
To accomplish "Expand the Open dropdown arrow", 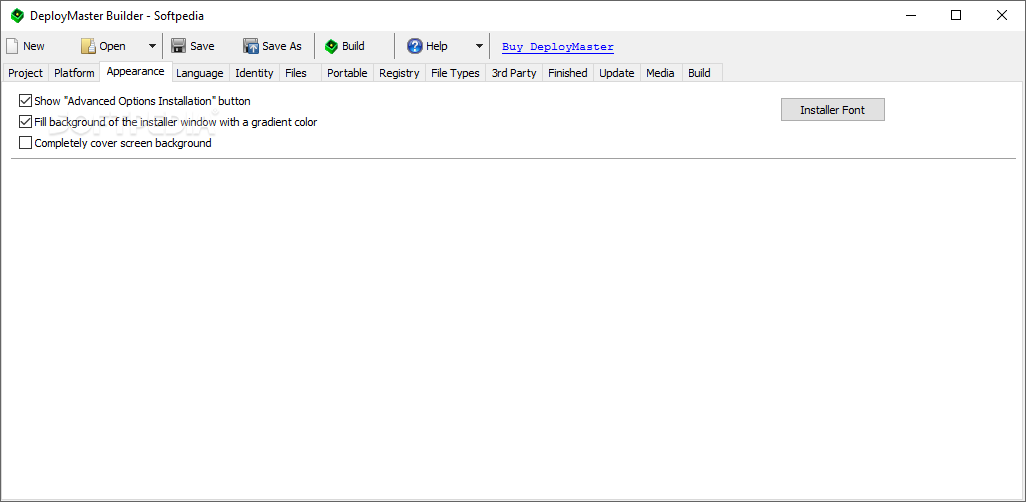I will click(x=152, y=46).
